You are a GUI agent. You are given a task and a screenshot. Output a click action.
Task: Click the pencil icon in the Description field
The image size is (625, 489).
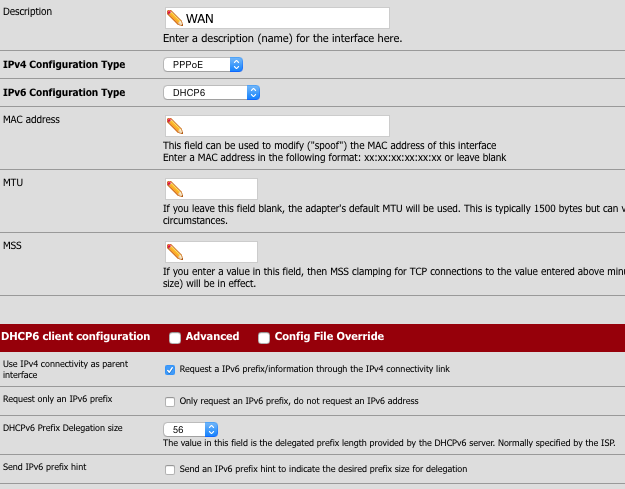tap(174, 18)
